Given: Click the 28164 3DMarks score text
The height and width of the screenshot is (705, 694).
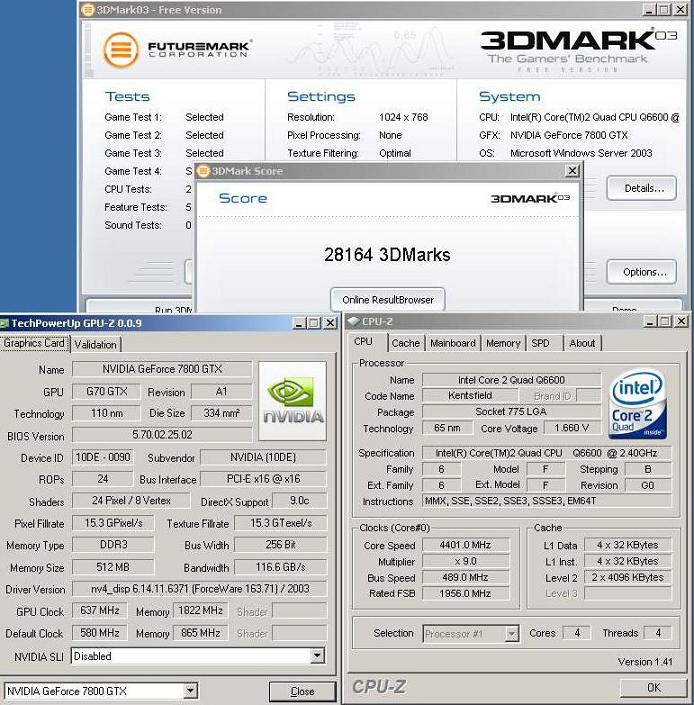Looking at the screenshot, I should [x=387, y=255].
